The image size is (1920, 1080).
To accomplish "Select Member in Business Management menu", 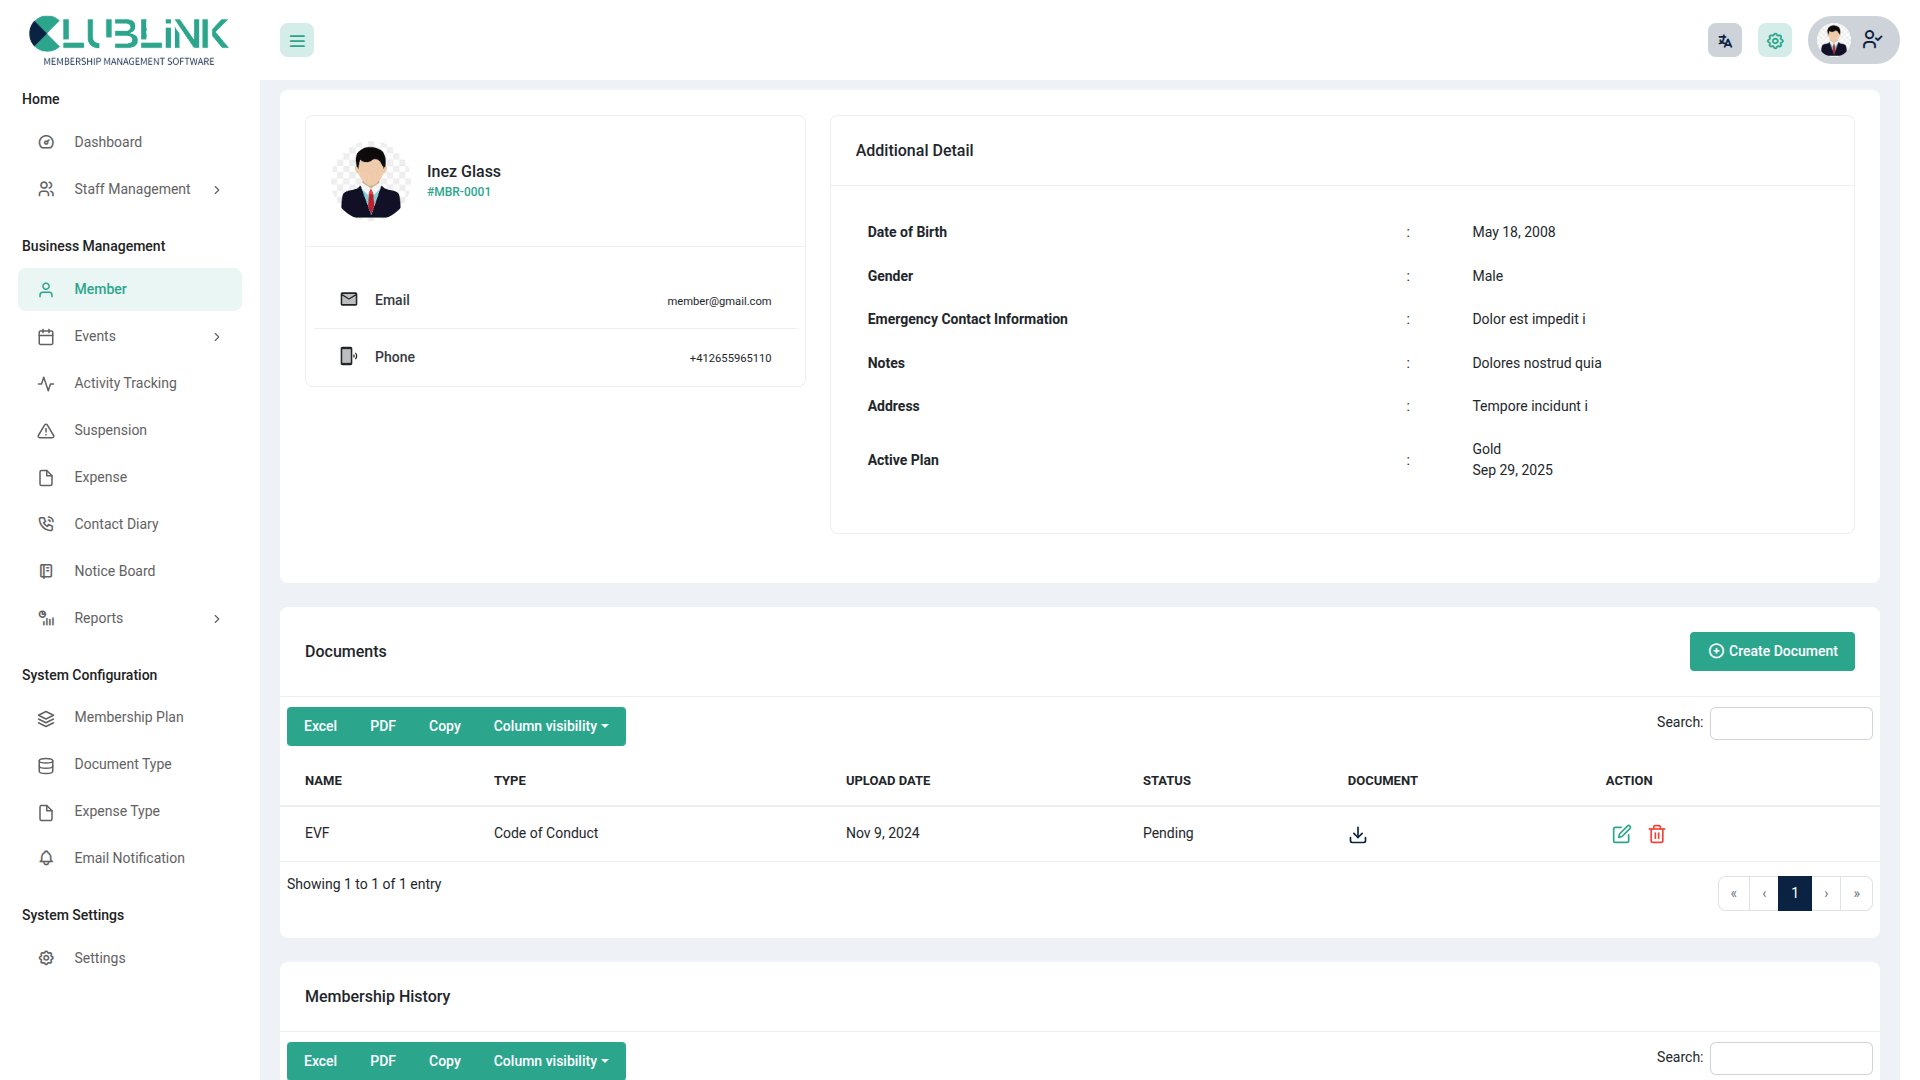I will (101, 289).
